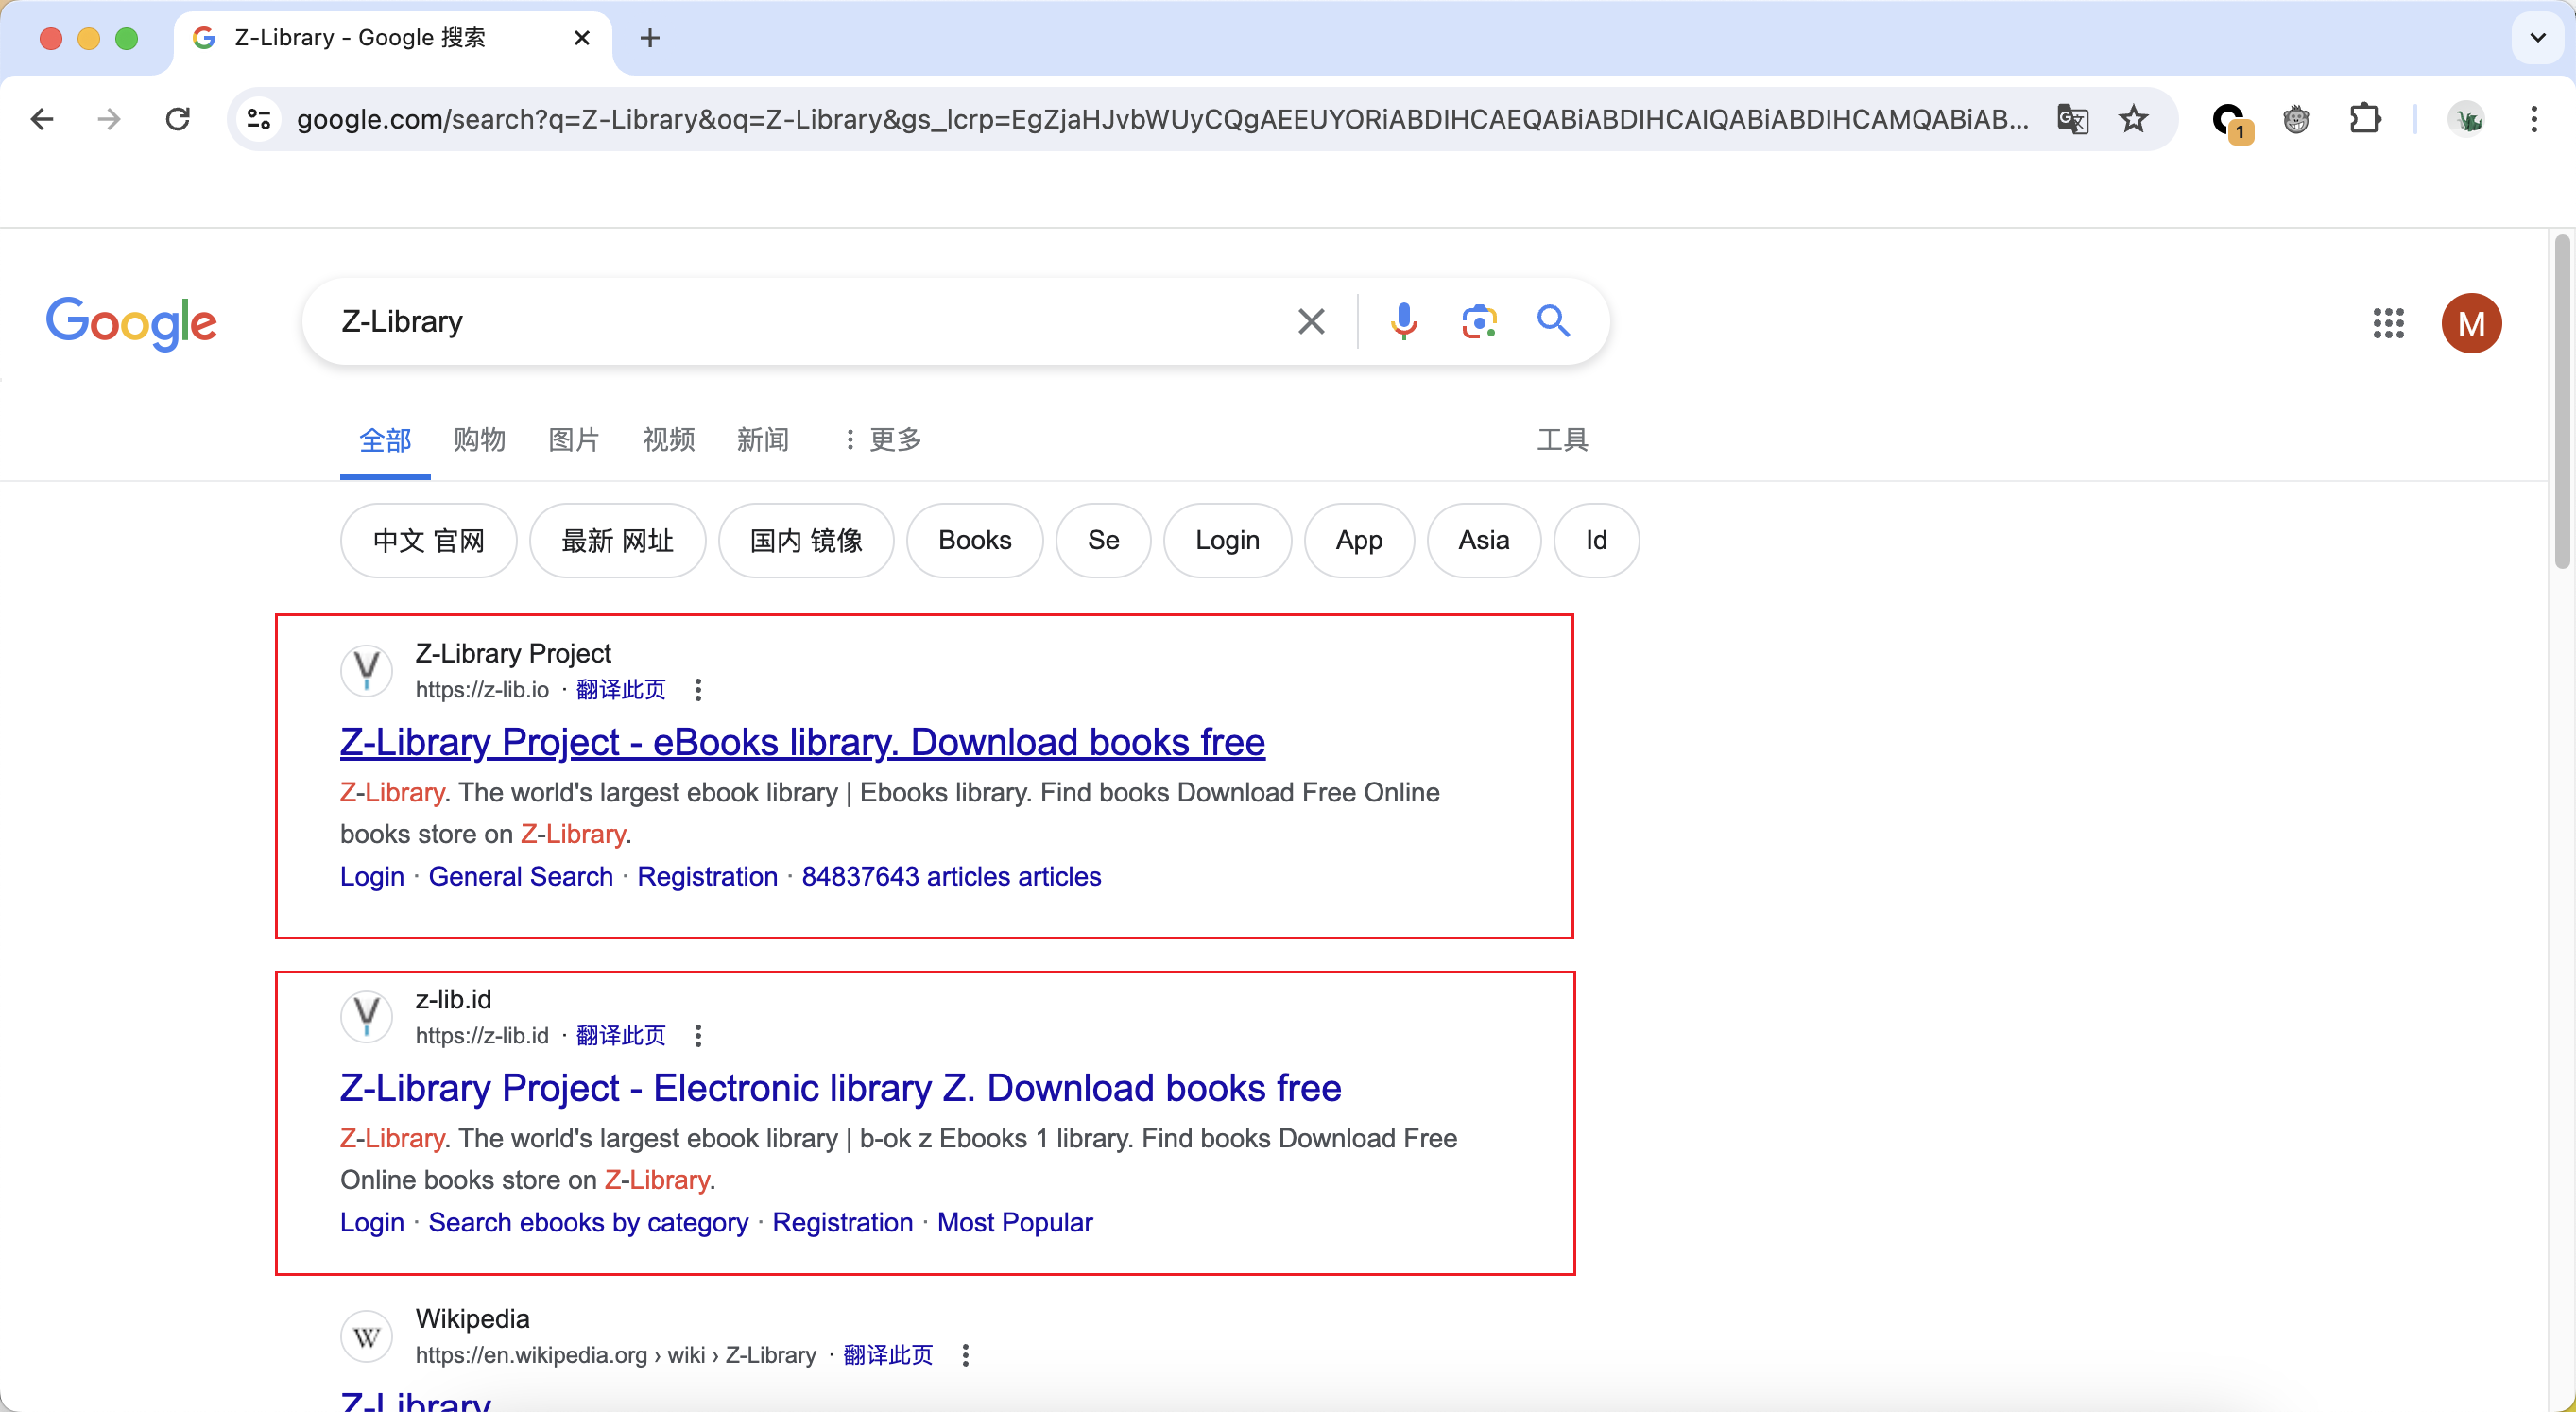The height and width of the screenshot is (1412, 2576).
Task: Open the 工具 search tools panel
Action: [x=1562, y=440]
